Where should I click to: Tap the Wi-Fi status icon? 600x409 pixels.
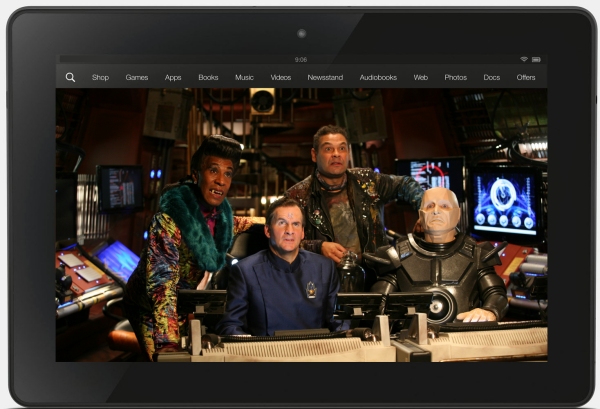pyautogui.click(x=523, y=59)
